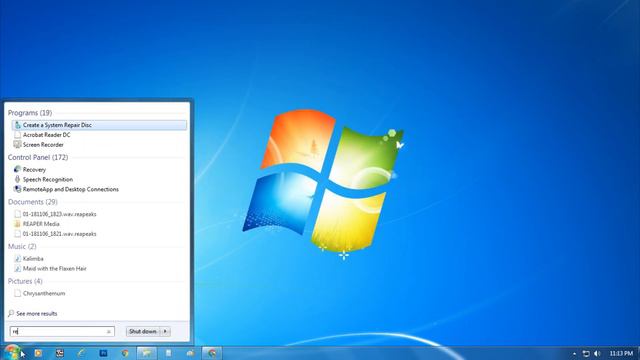Show hidden tray icons arrow

tap(574, 353)
